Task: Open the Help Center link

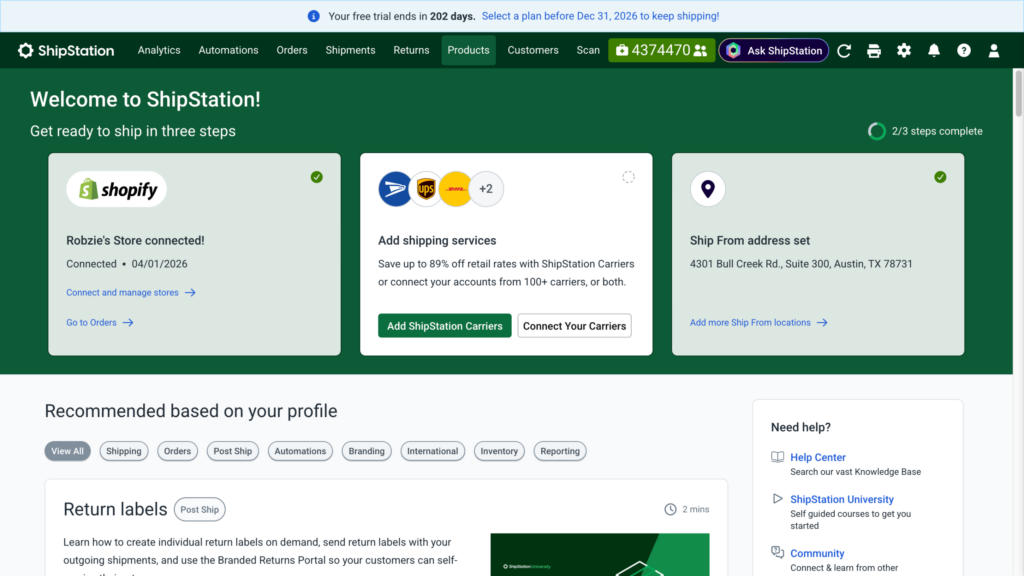Action: pyautogui.click(x=818, y=457)
